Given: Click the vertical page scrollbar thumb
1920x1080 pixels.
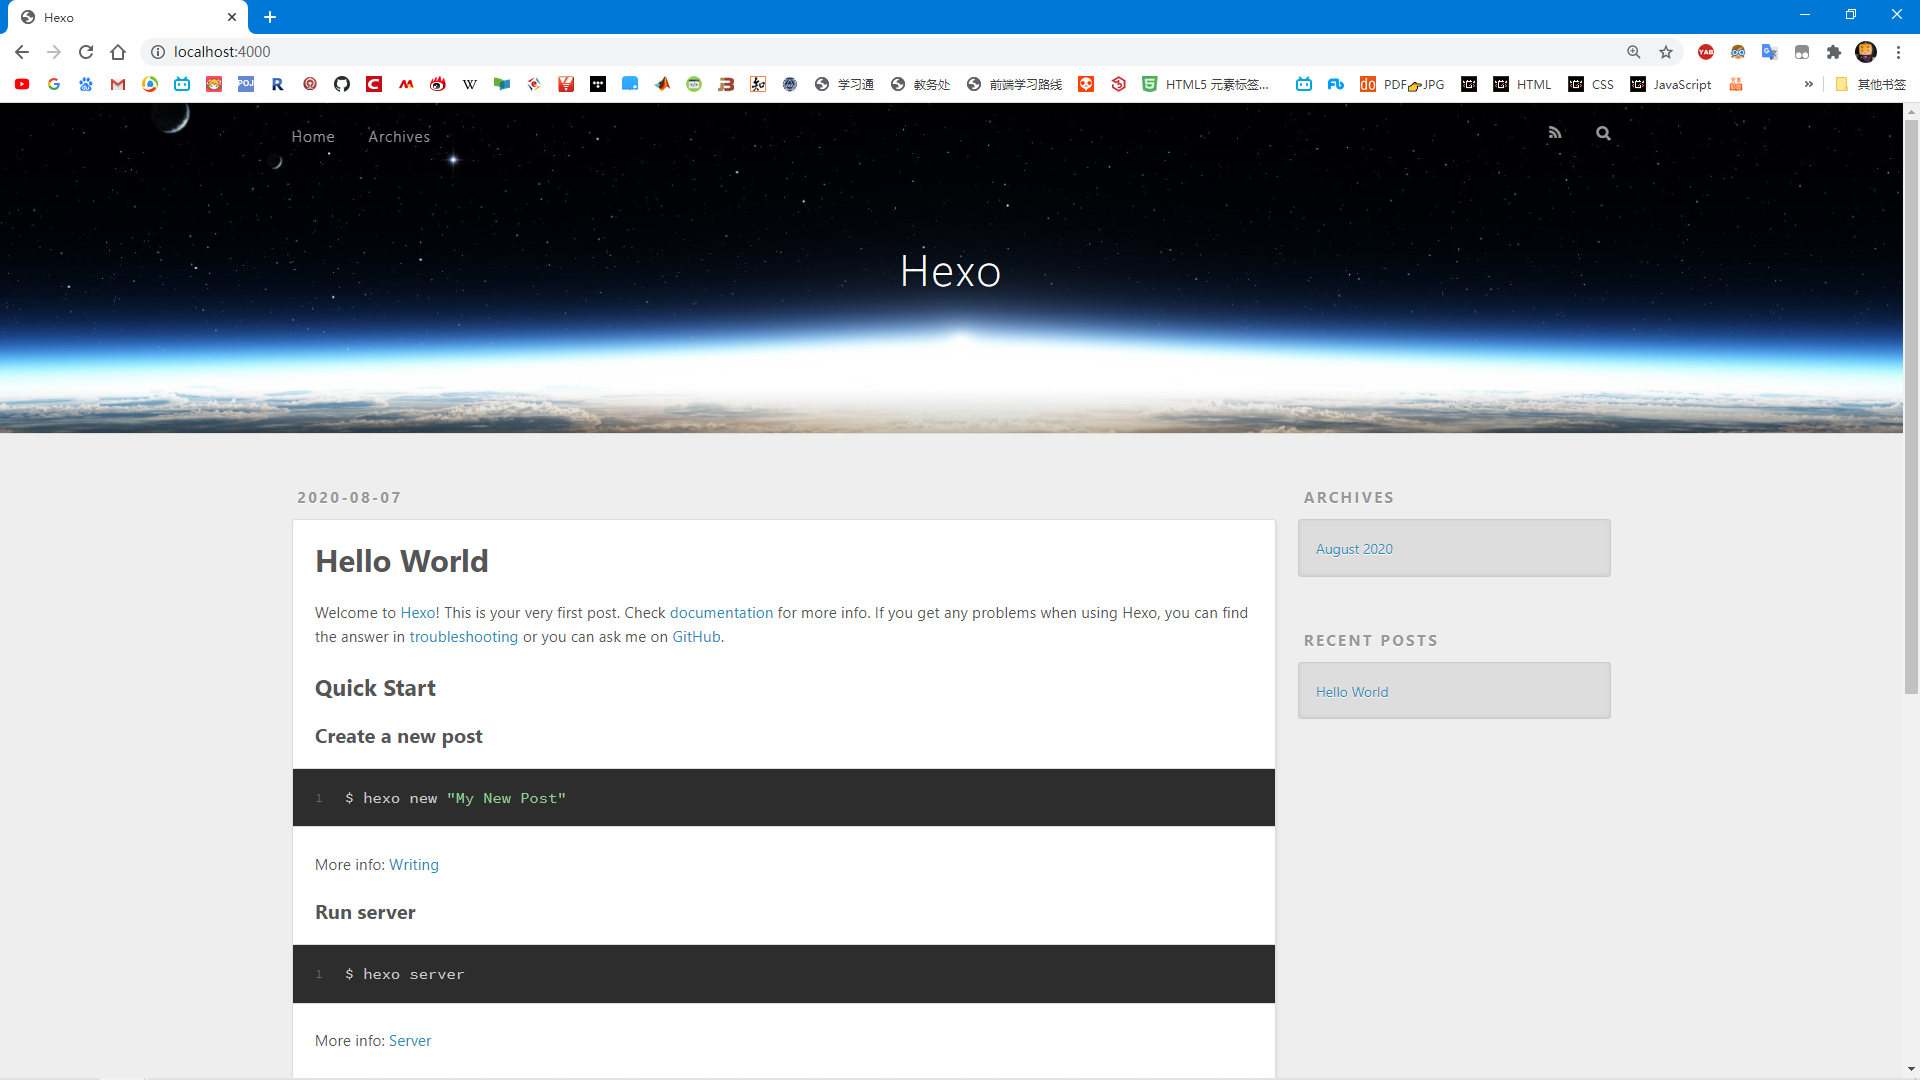Looking at the screenshot, I should click(1911, 400).
